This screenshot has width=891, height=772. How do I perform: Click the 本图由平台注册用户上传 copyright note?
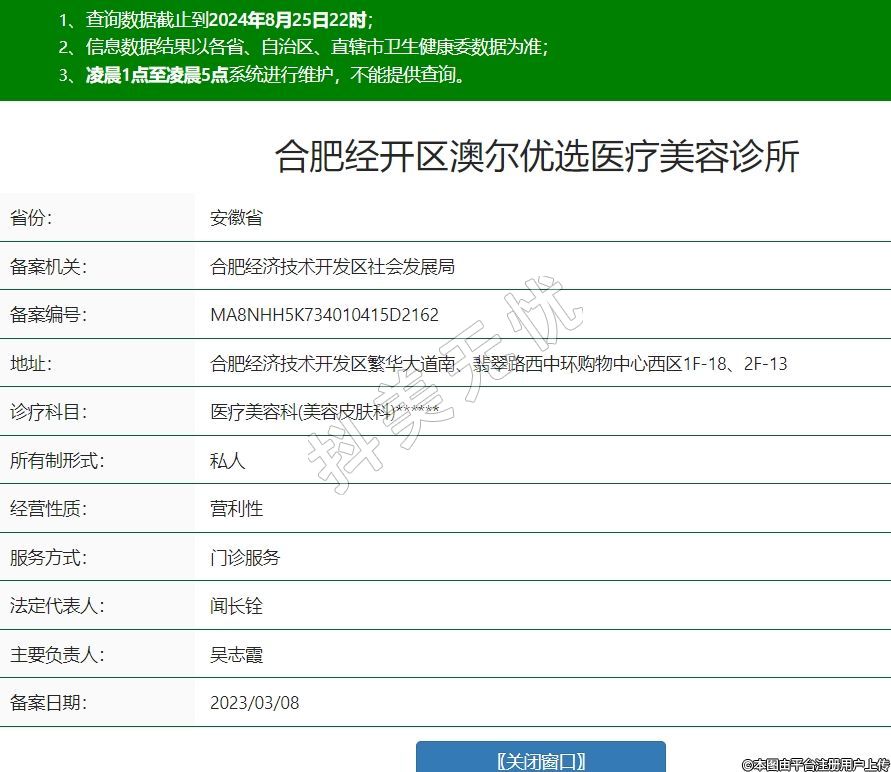coord(815,763)
